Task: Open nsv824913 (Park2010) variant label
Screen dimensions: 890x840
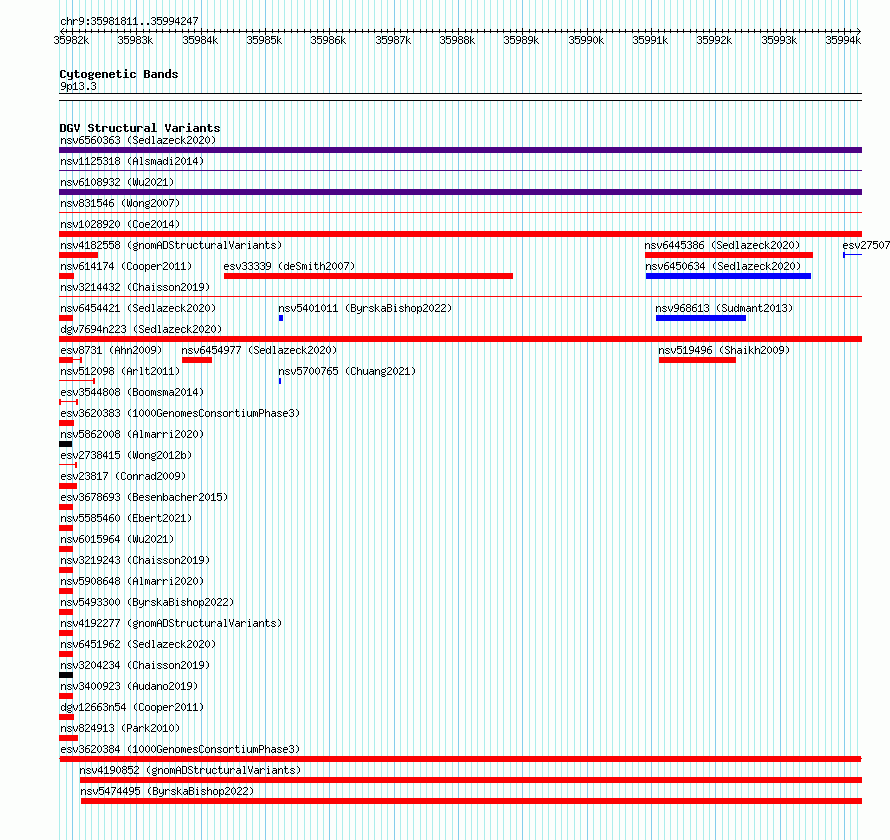Action: [x=120, y=728]
